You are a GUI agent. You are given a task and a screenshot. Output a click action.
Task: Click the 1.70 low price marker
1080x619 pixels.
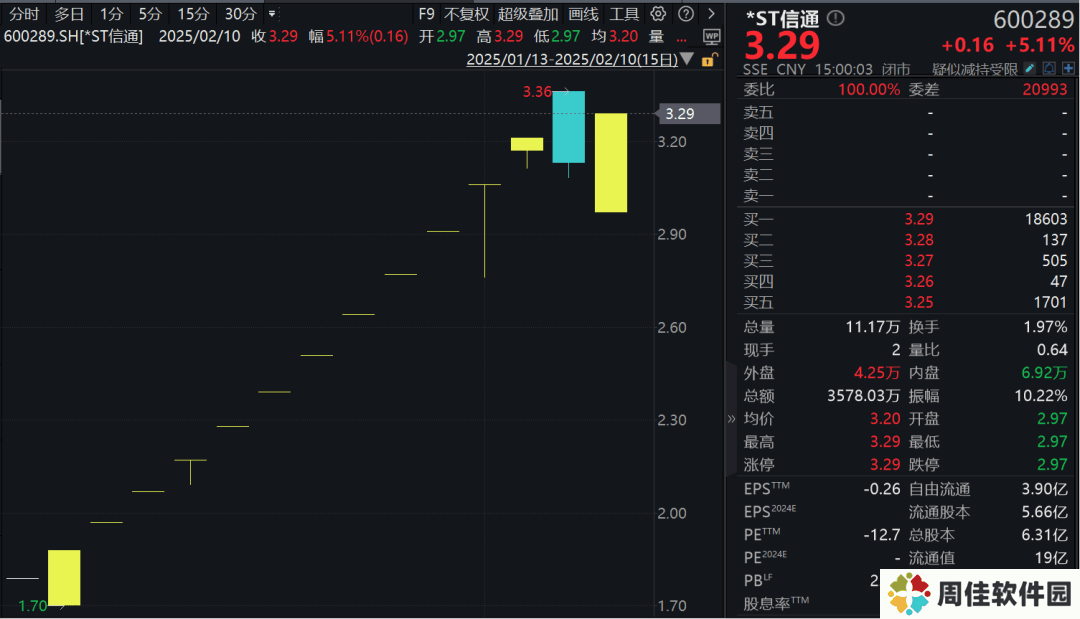pos(33,606)
